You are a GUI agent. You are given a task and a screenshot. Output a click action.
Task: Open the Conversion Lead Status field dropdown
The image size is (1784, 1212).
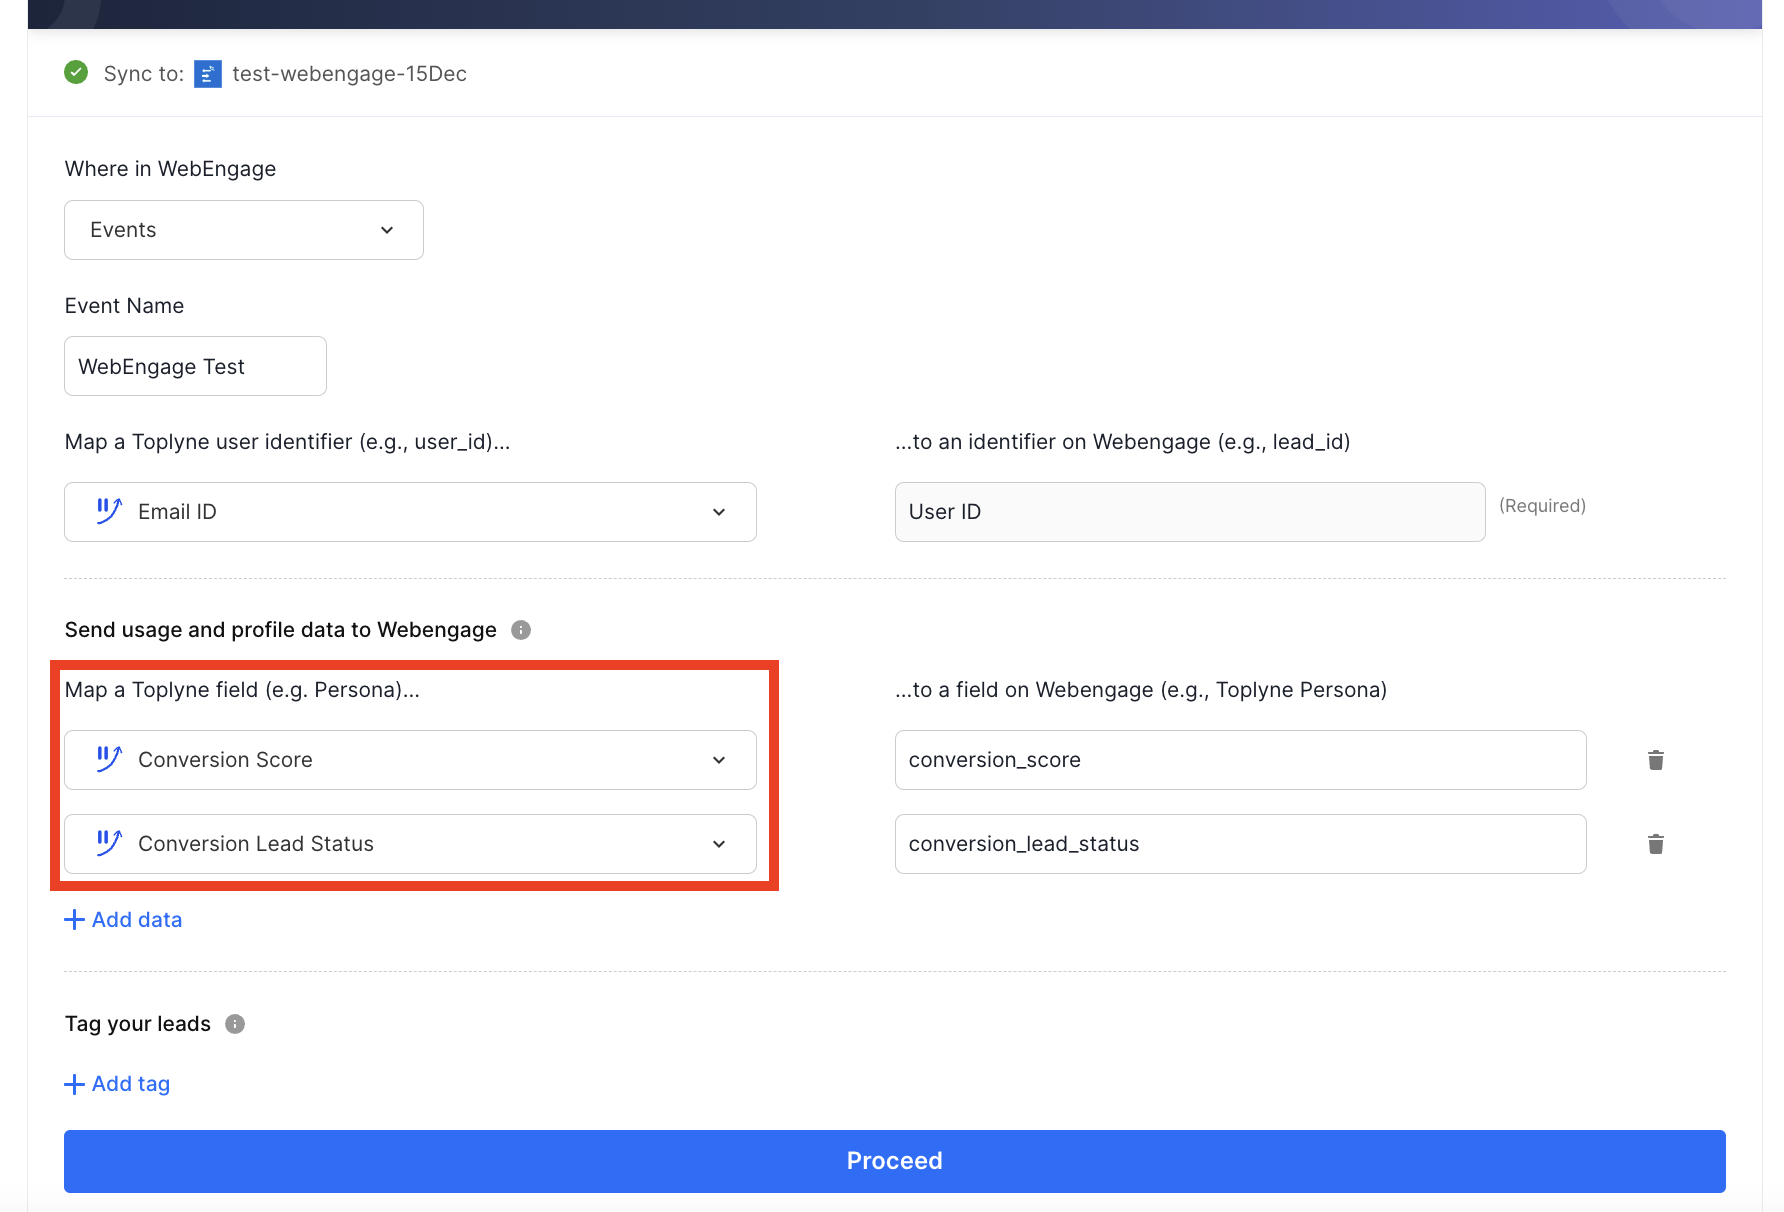coord(410,844)
